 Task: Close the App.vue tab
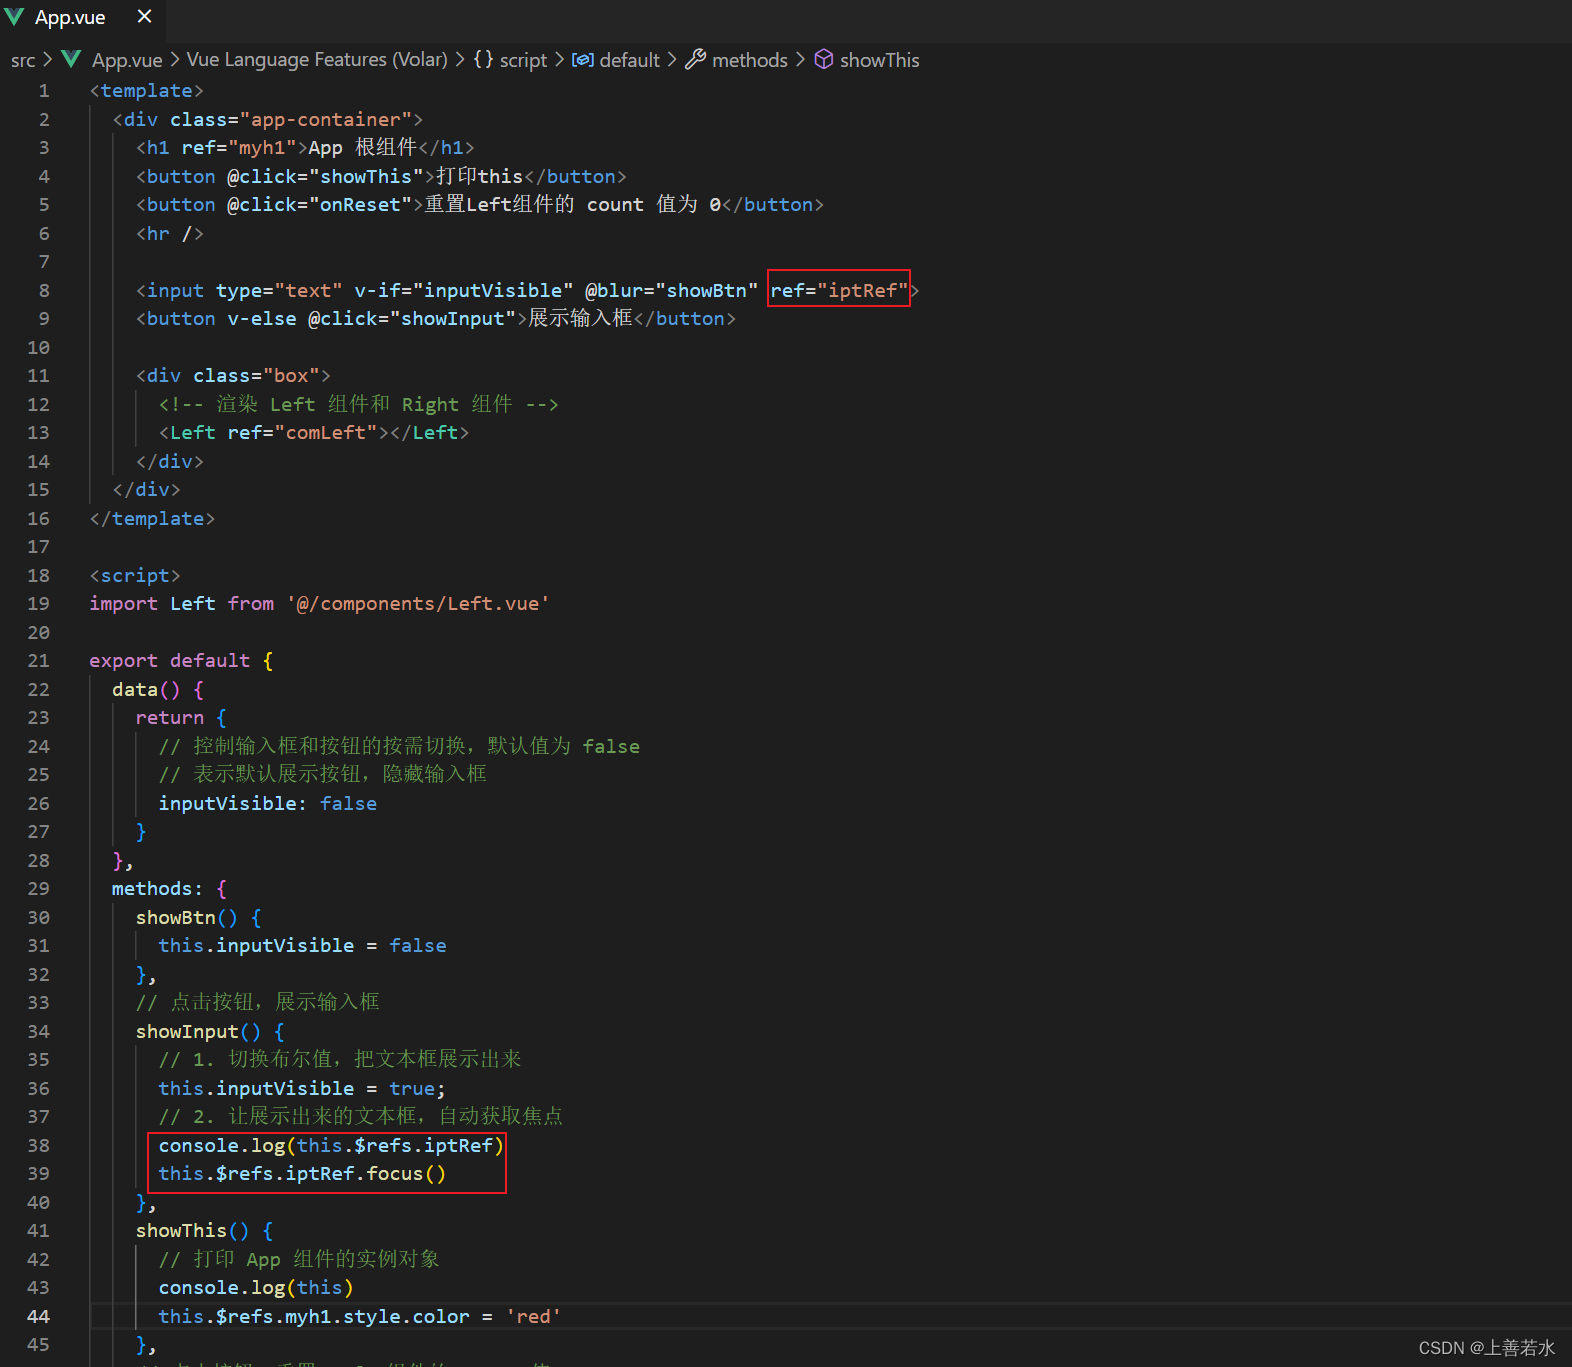144,17
